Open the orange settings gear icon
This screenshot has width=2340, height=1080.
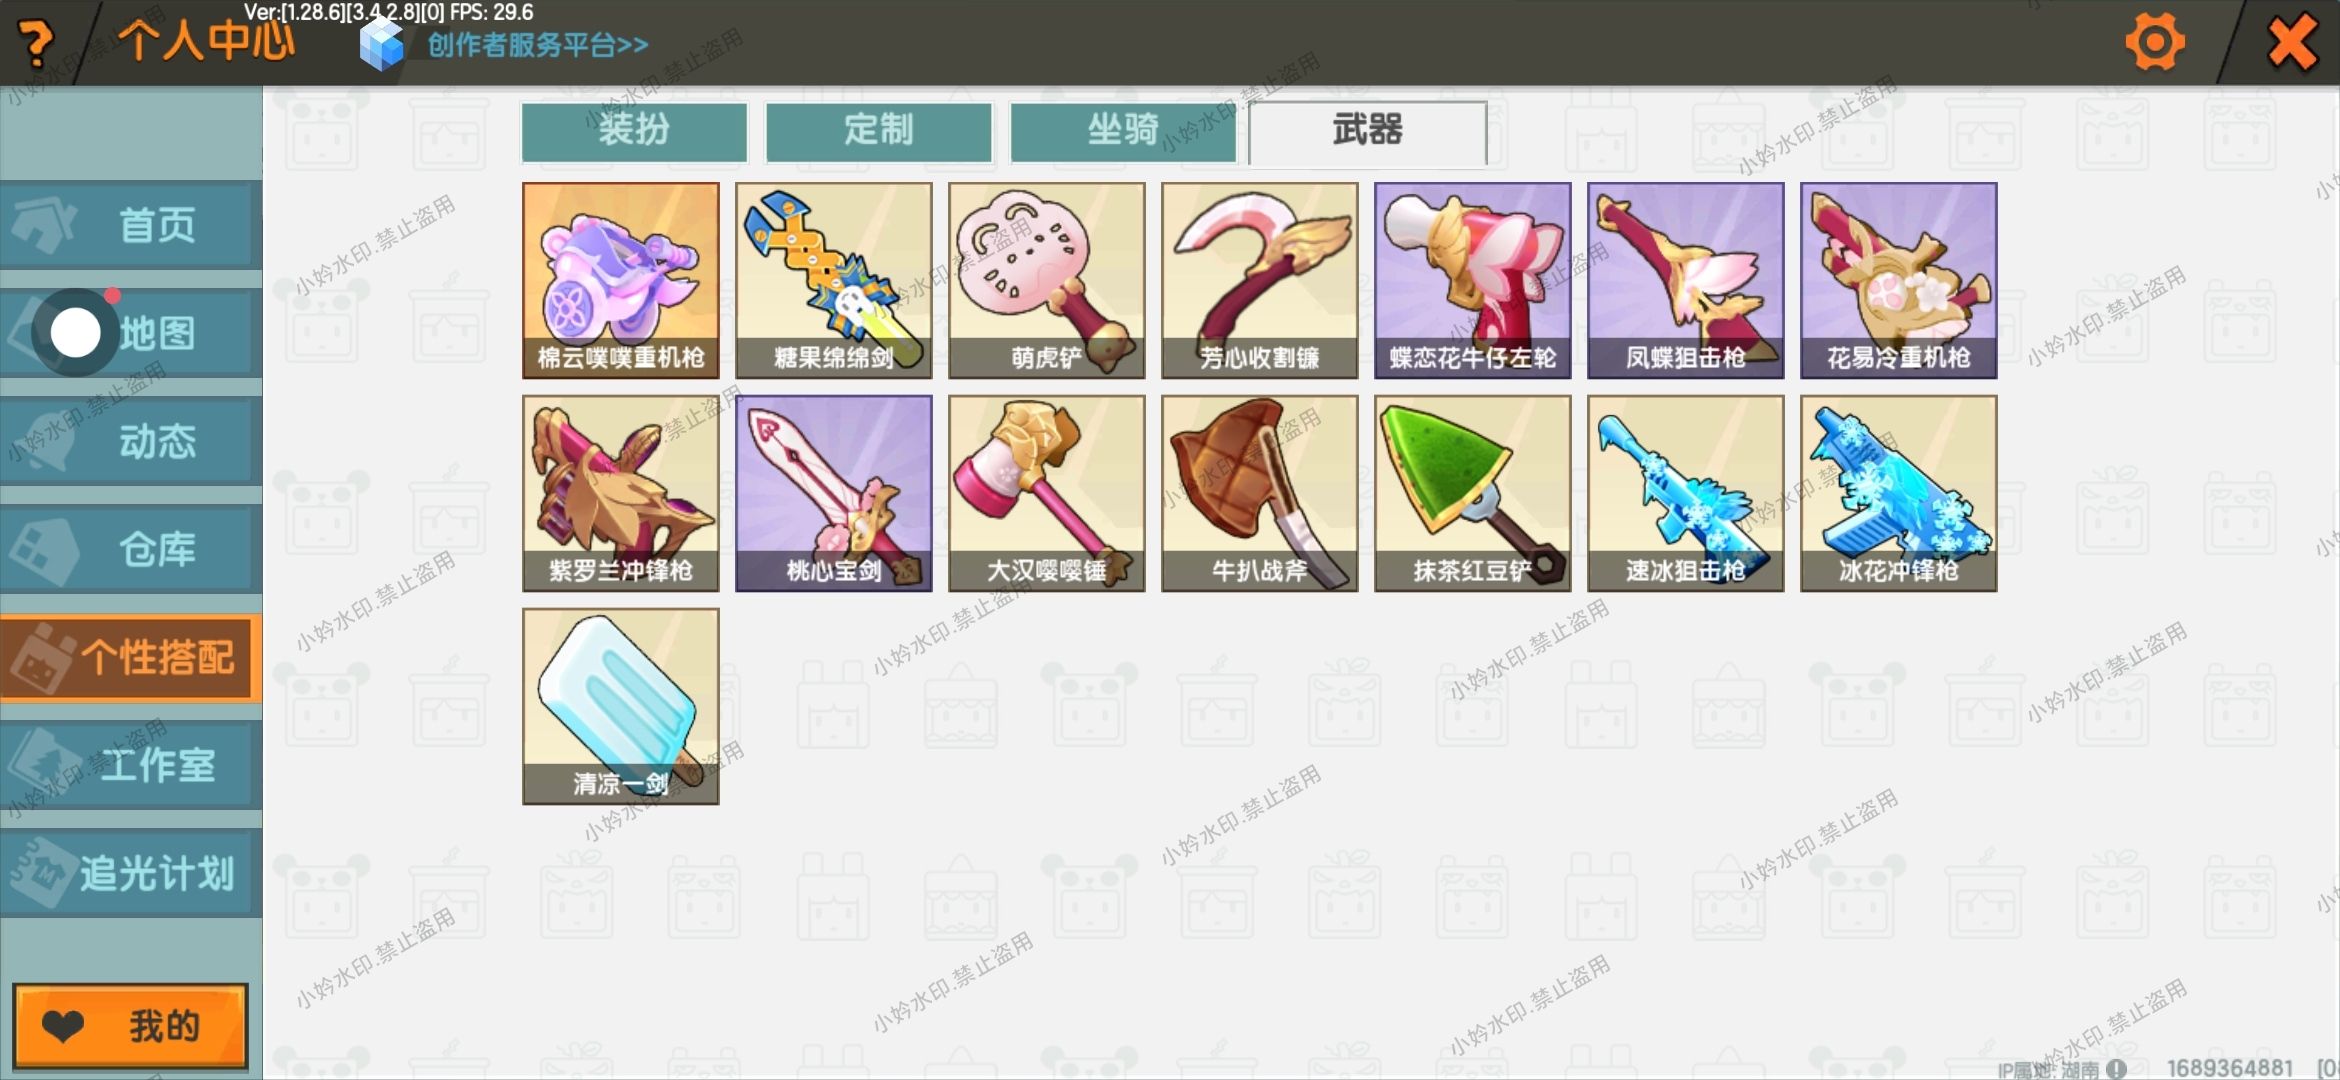pos(2154,42)
